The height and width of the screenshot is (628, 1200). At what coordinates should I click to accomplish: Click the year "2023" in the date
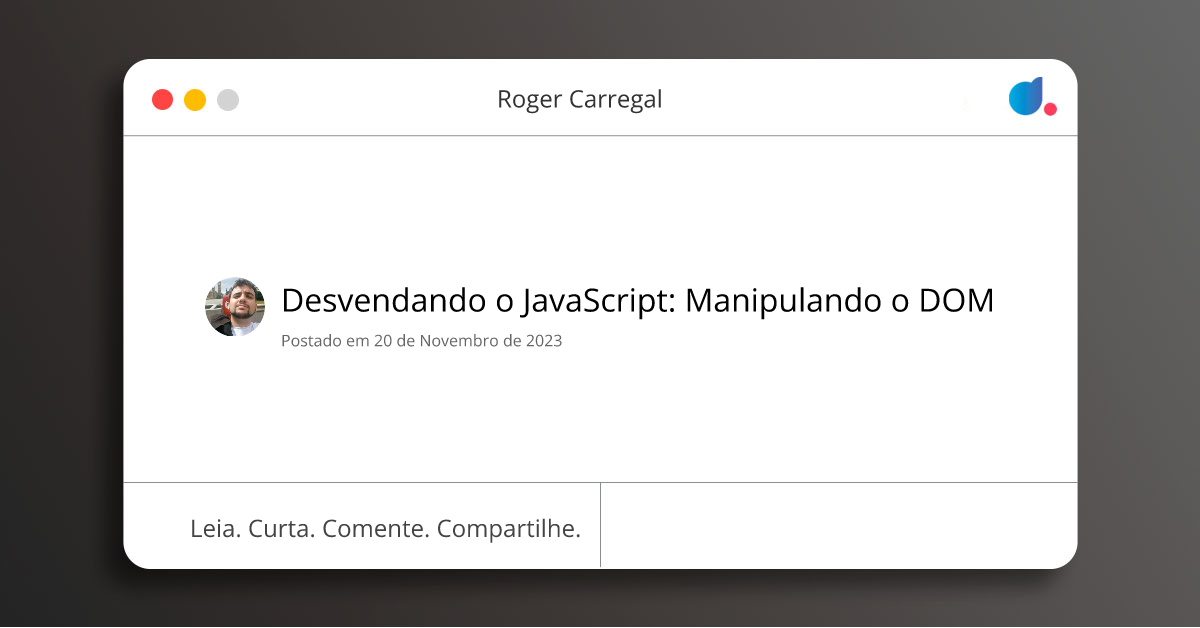(x=542, y=341)
